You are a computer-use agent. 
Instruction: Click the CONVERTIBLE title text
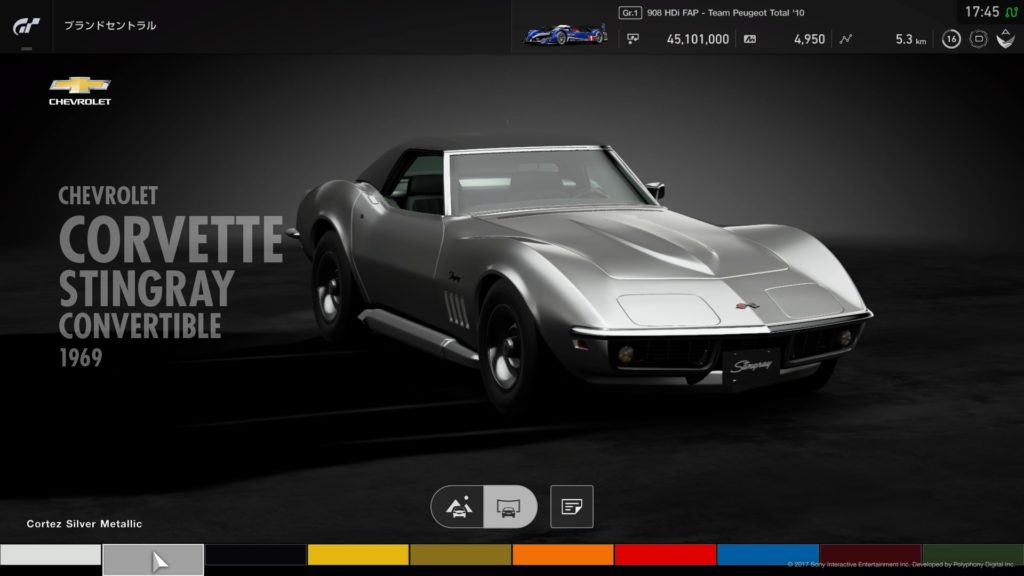[140, 326]
